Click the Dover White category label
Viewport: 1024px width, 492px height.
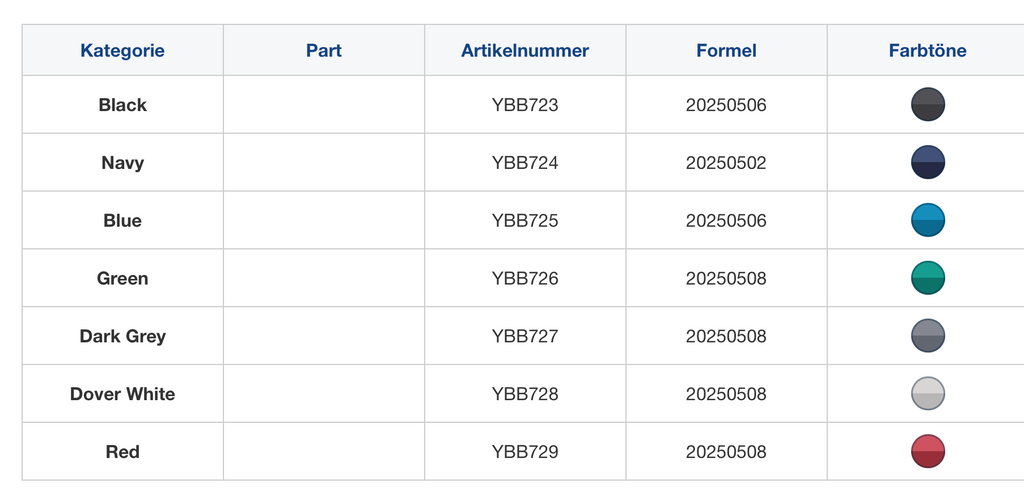click(x=123, y=394)
